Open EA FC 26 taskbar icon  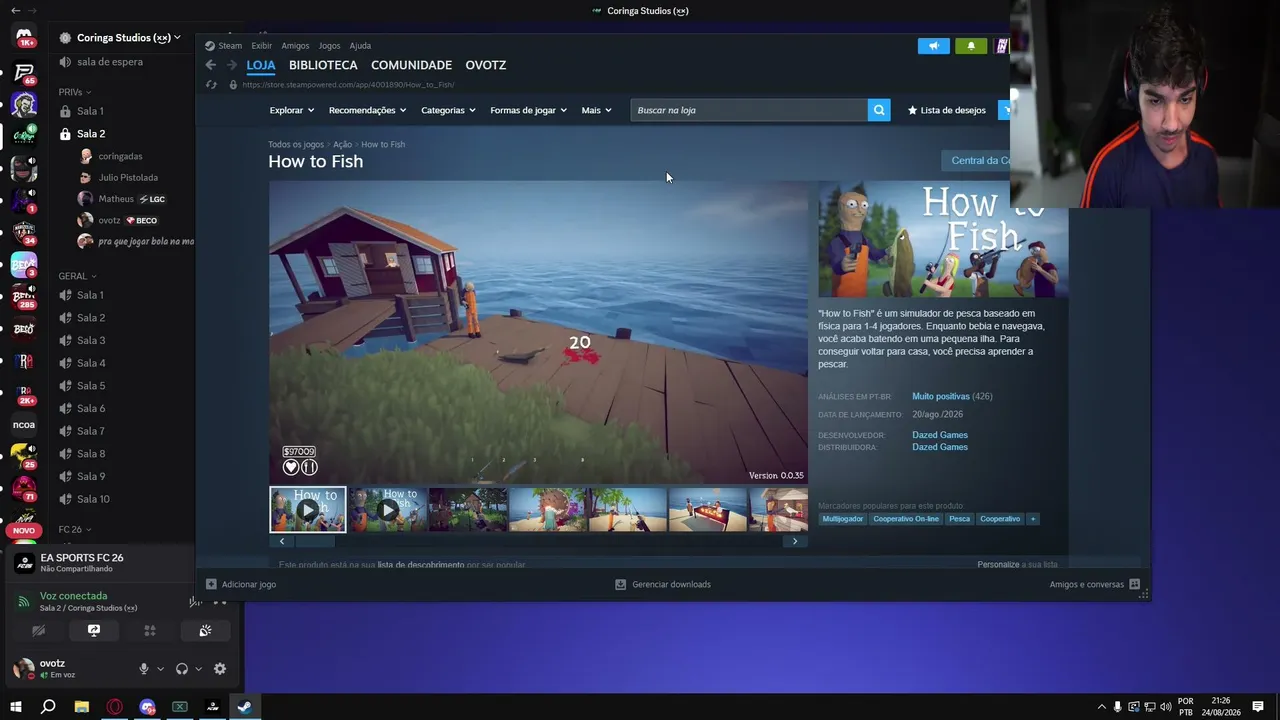[212, 707]
